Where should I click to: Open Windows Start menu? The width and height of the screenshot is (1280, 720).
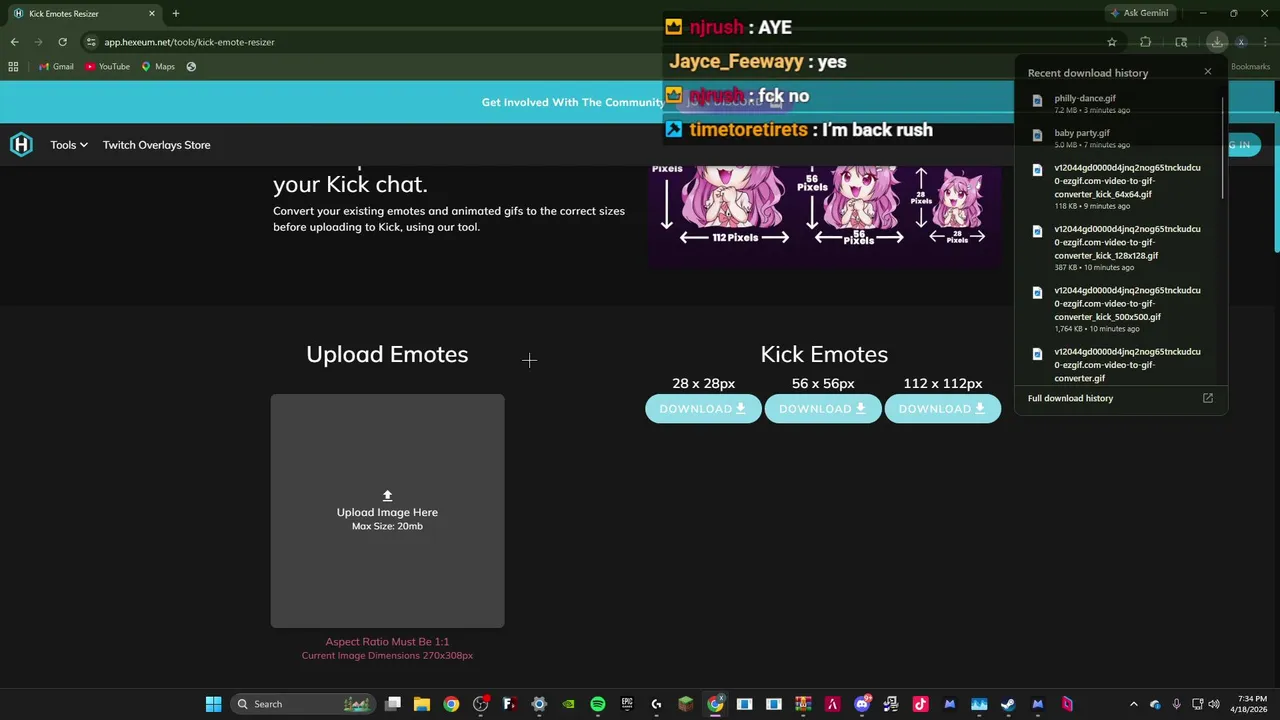[213, 704]
